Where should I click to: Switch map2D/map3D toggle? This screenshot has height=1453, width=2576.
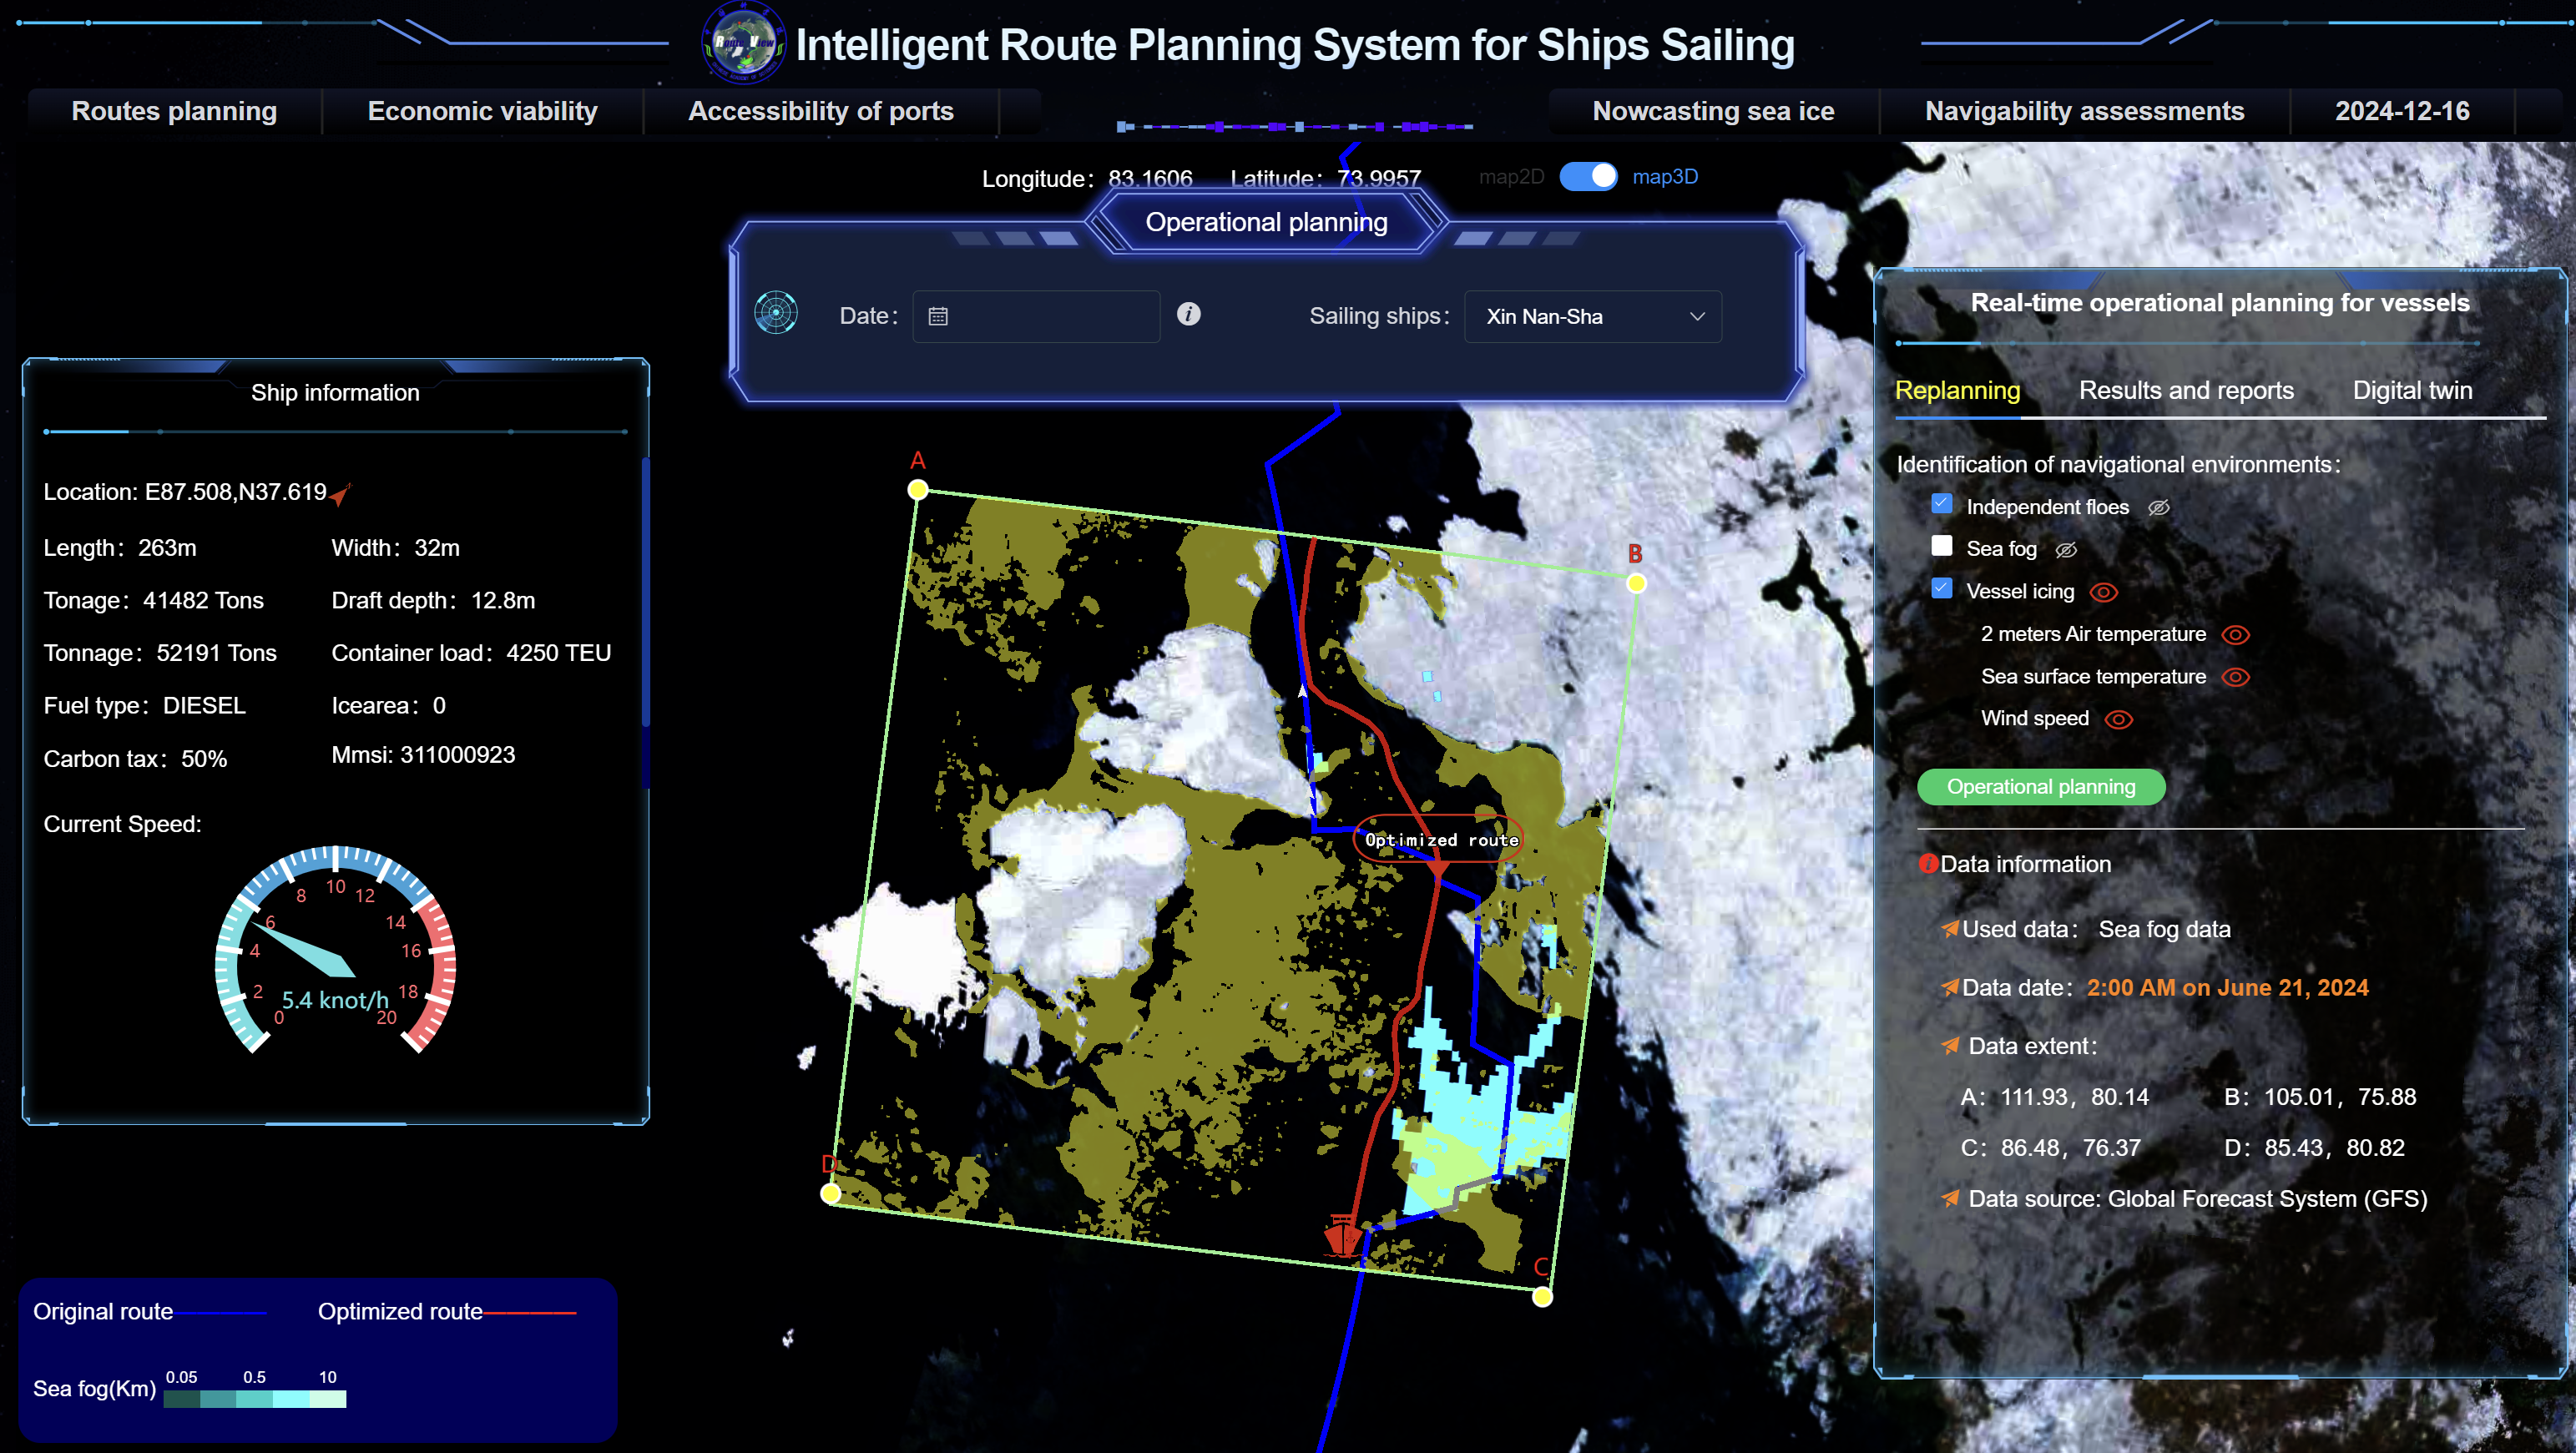[x=1588, y=177]
